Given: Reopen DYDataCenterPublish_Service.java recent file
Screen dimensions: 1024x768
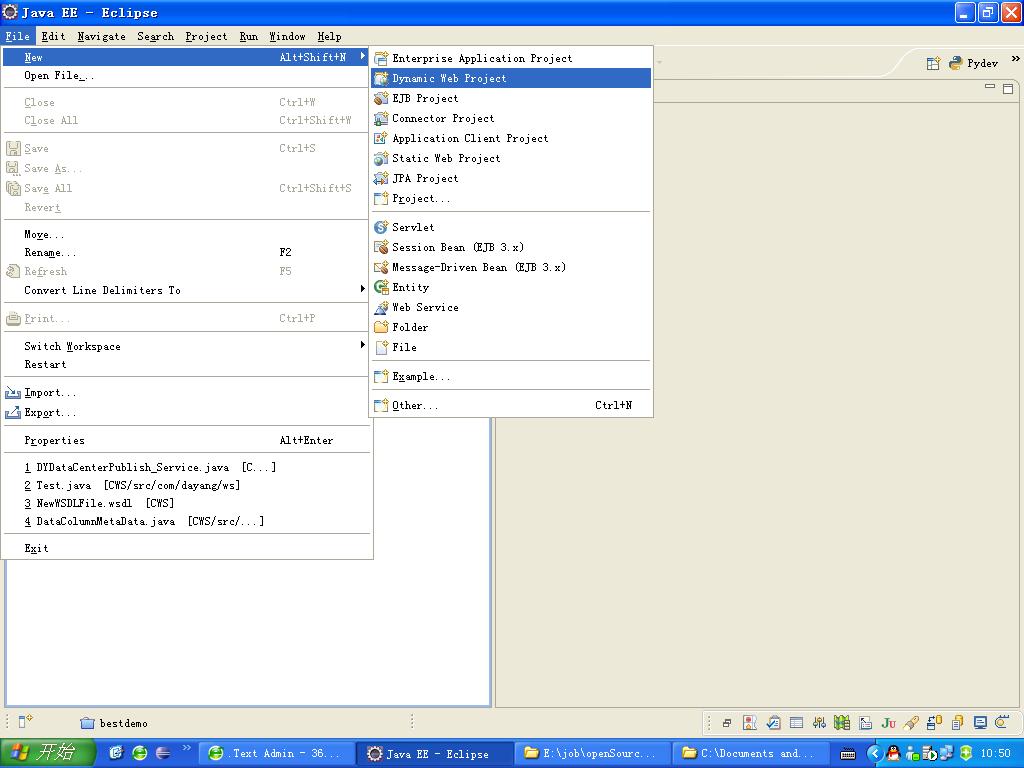Looking at the screenshot, I should pyautogui.click(x=186, y=468).
